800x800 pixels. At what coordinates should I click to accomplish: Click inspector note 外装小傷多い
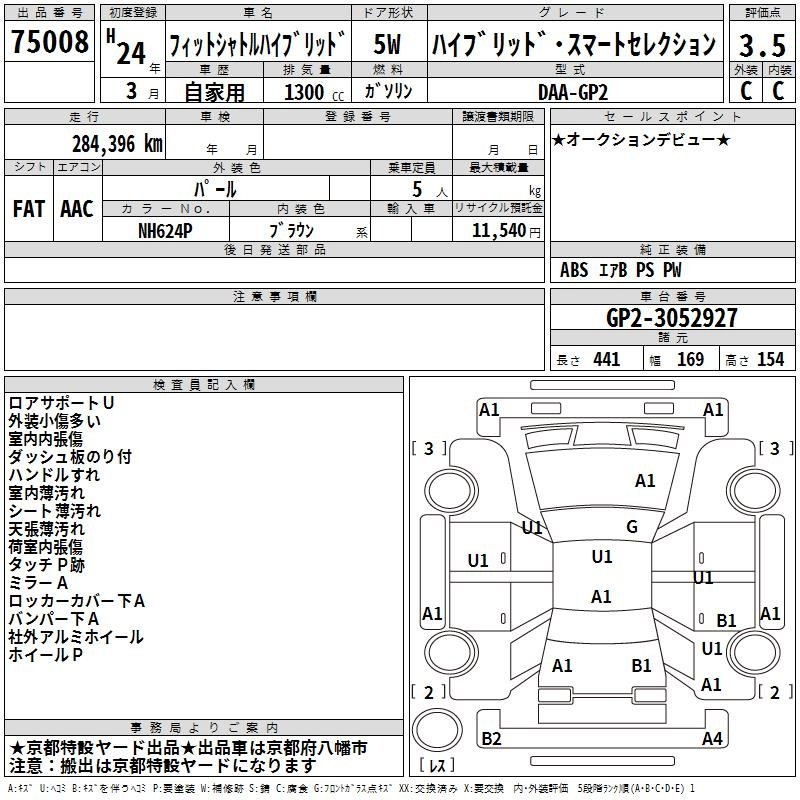tap(55, 421)
